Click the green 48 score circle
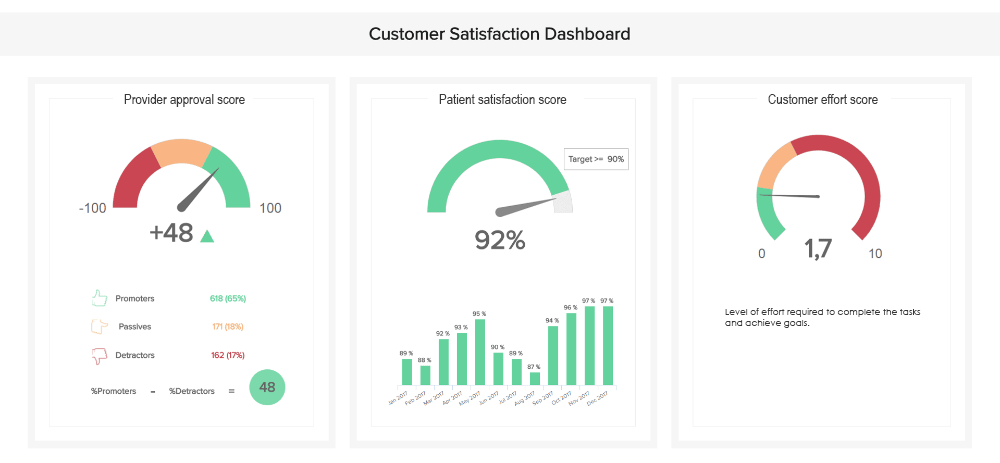This screenshot has width=1000, height=463. point(267,387)
